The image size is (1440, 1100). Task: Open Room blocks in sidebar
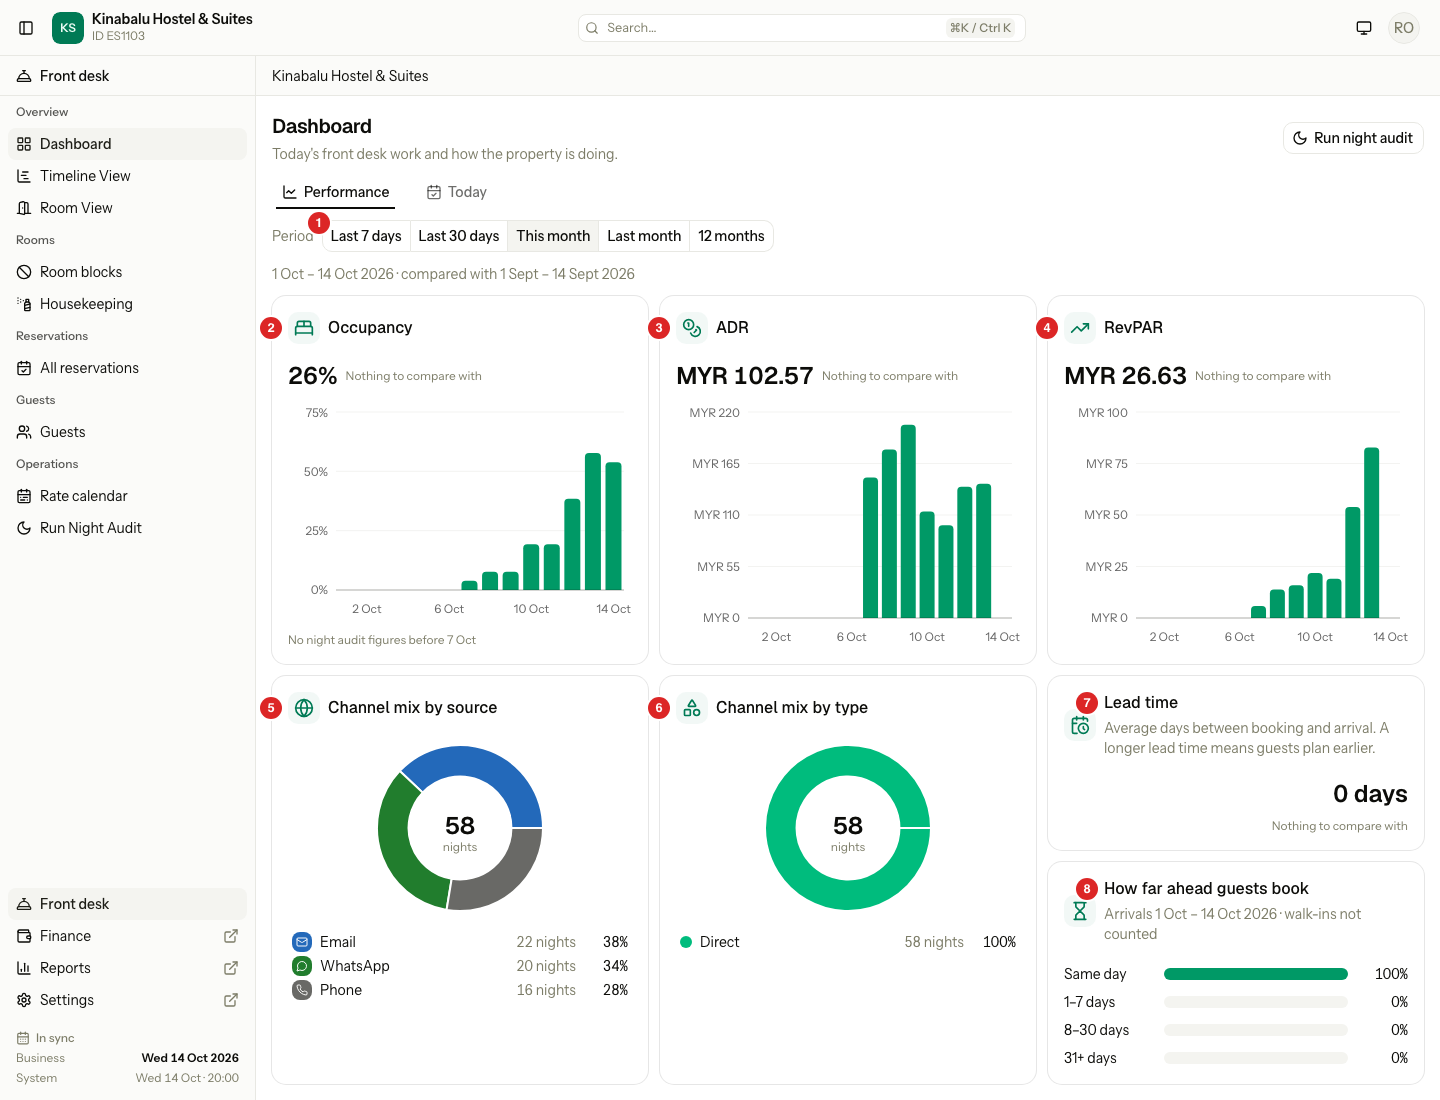pos(127,272)
